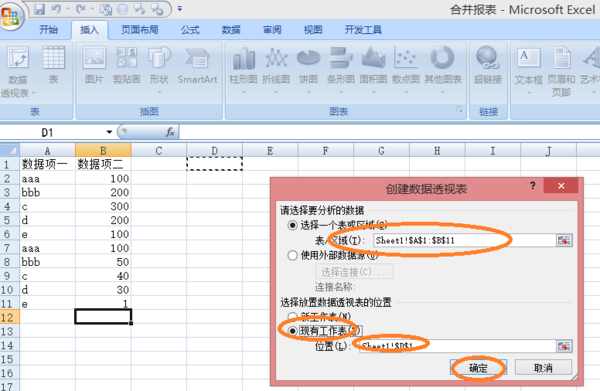Cancel the dialog with 取消 button
Screen dimensions: 600x391
click(543, 368)
